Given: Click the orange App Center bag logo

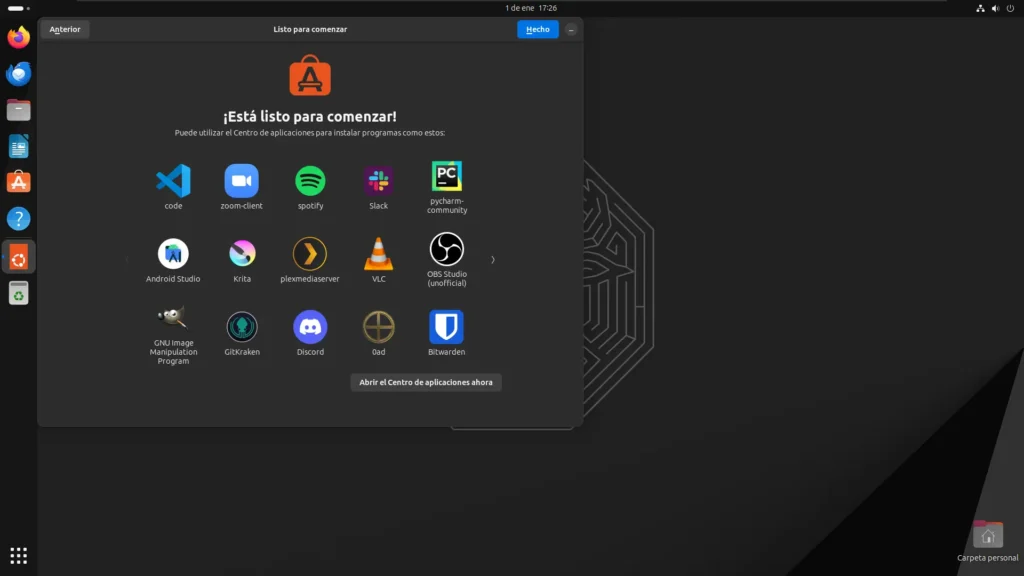Looking at the screenshot, I should coord(310,75).
